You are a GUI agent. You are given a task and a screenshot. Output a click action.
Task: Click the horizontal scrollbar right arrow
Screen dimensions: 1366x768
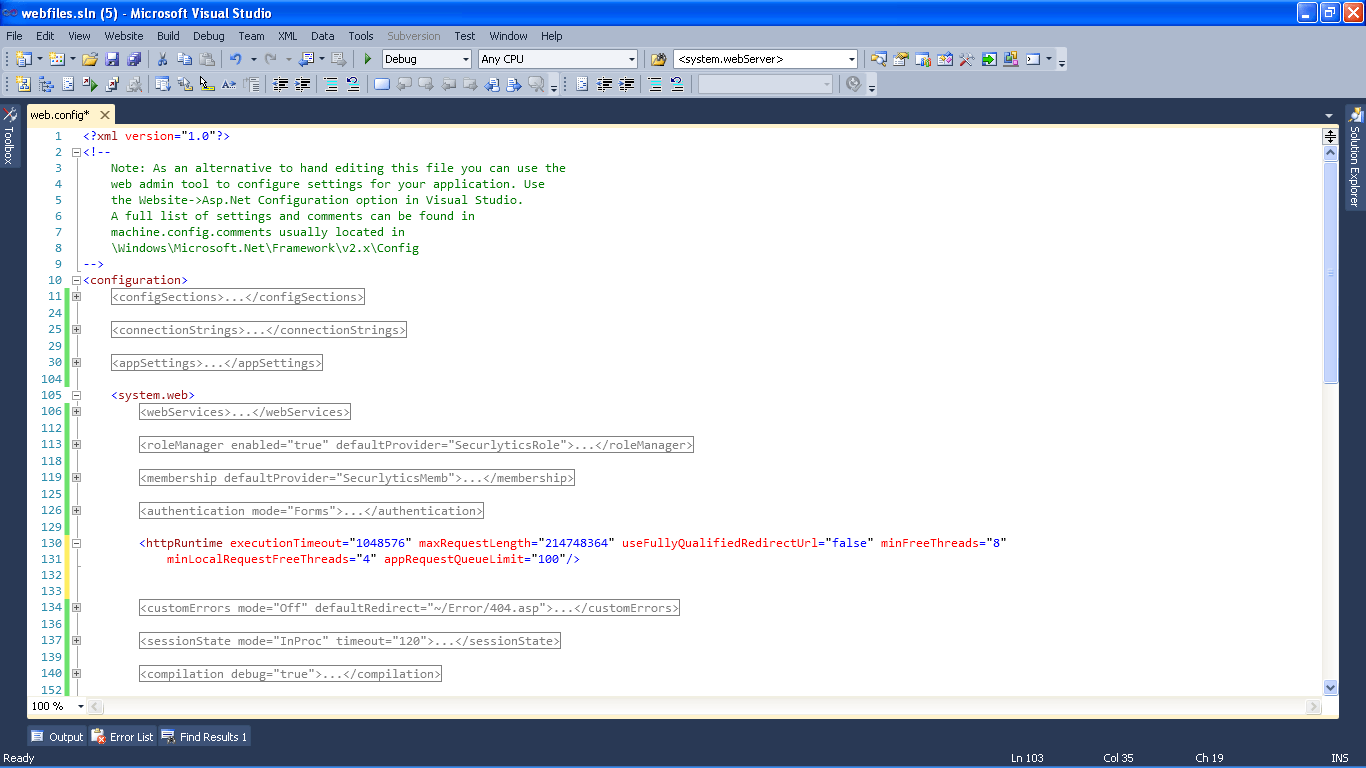(1314, 707)
